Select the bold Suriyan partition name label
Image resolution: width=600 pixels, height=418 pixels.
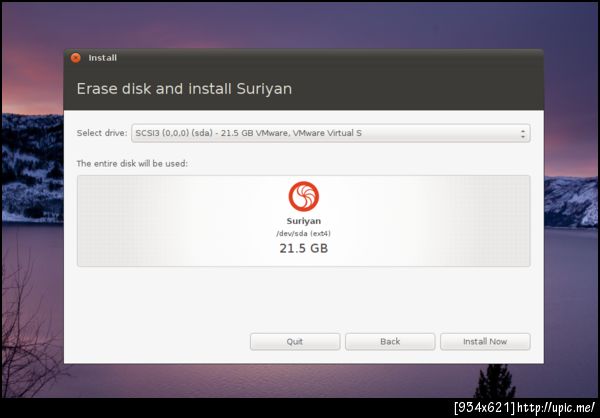pos(303,221)
